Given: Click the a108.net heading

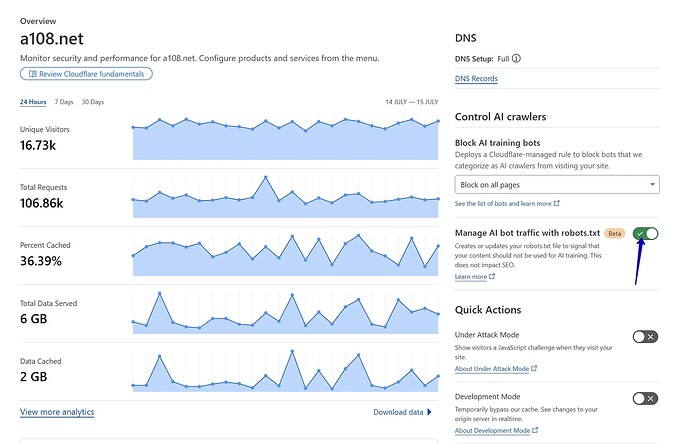Looking at the screenshot, I should pyautogui.click(x=52, y=39).
